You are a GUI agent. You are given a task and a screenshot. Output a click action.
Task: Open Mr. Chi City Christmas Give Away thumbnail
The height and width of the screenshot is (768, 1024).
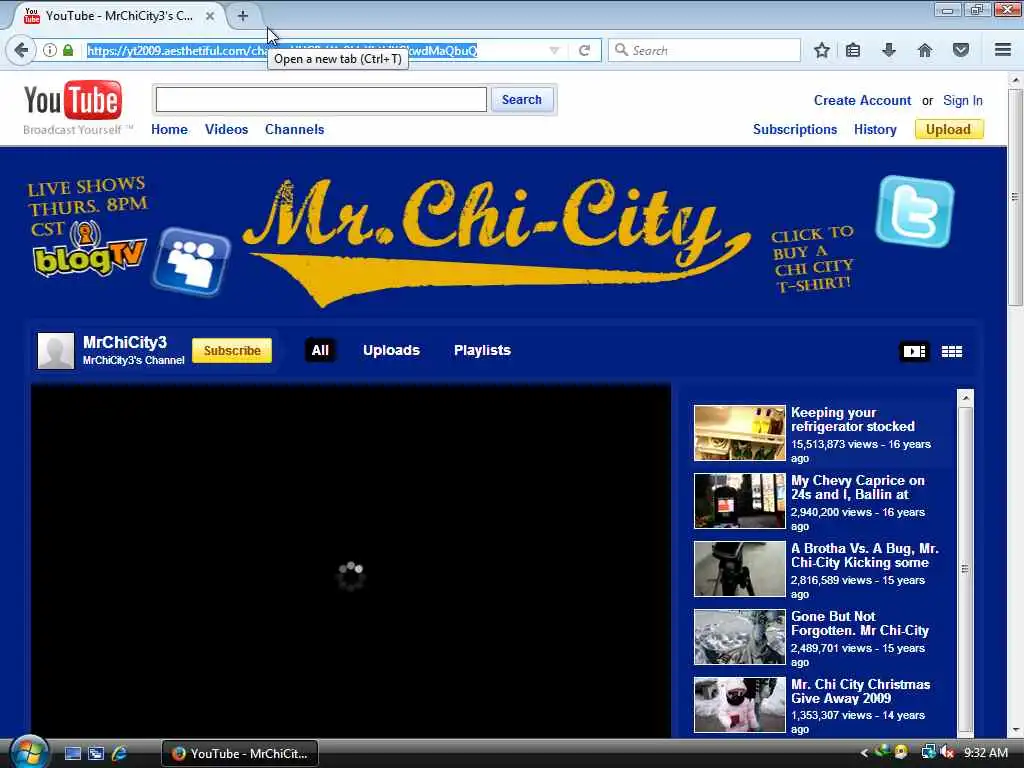[739, 705]
